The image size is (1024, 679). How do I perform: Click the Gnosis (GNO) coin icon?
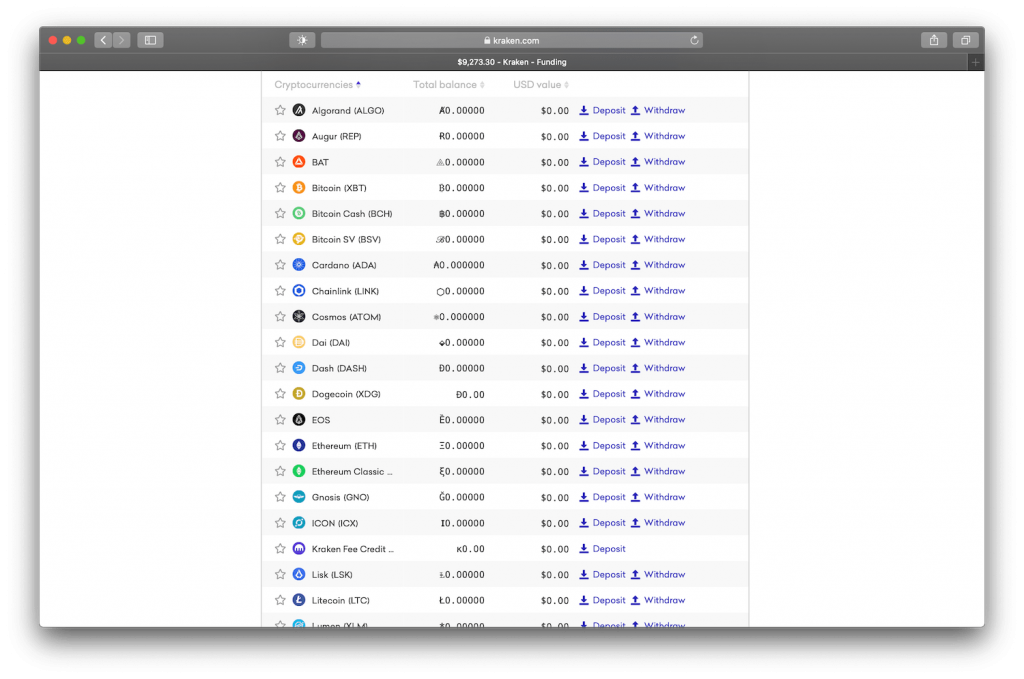click(298, 497)
